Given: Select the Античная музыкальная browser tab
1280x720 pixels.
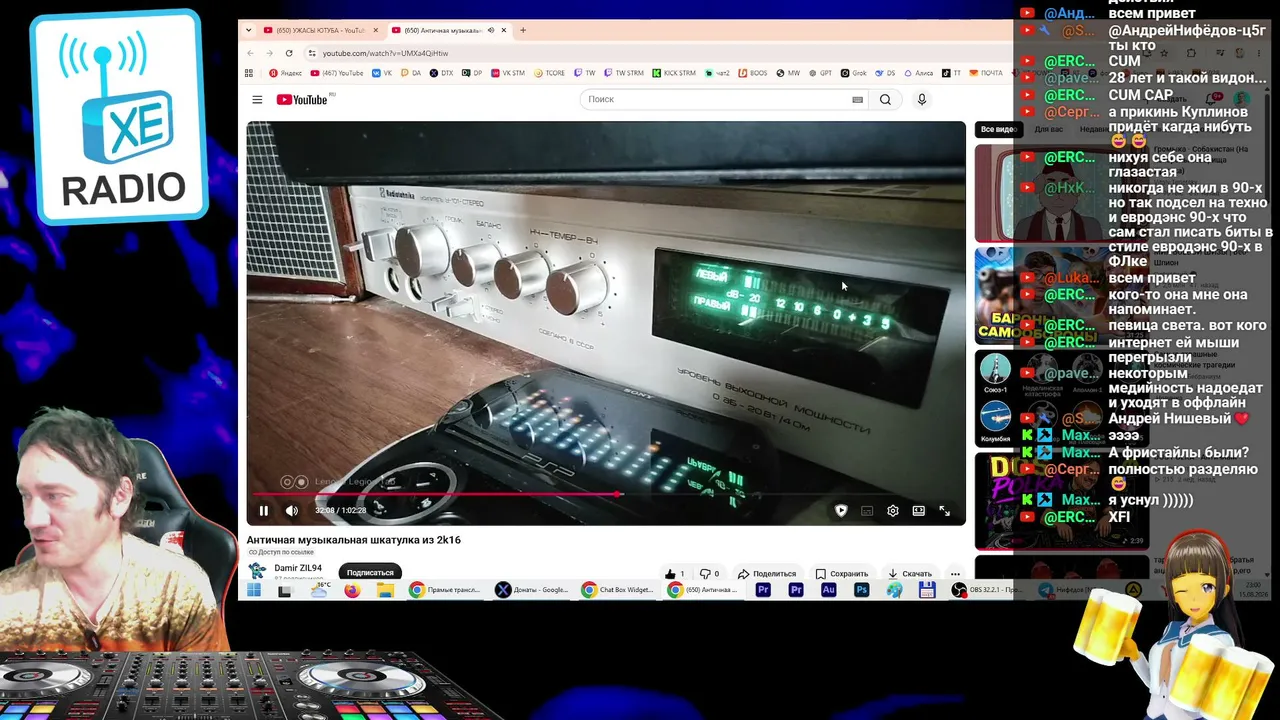Looking at the screenshot, I should tap(449, 30).
